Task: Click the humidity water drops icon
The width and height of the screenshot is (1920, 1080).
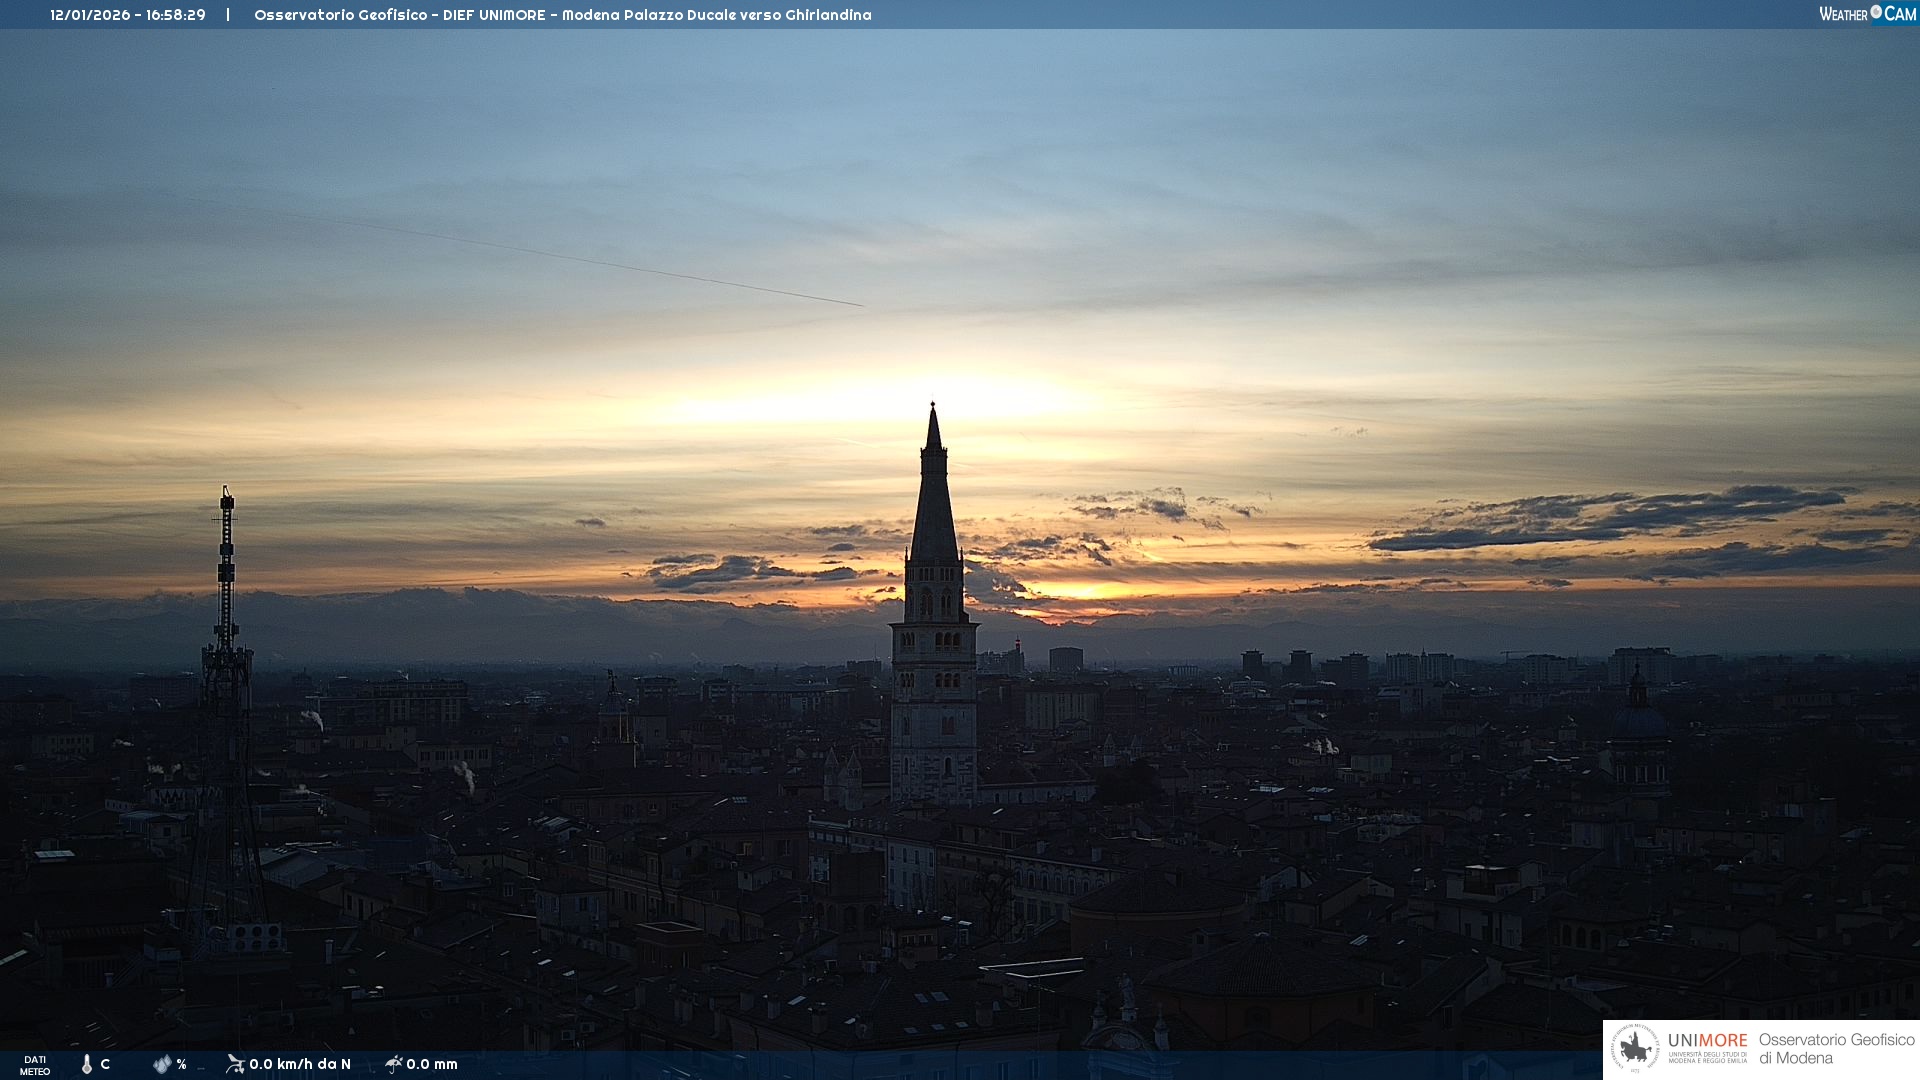Action: [x=162, y=1064]
